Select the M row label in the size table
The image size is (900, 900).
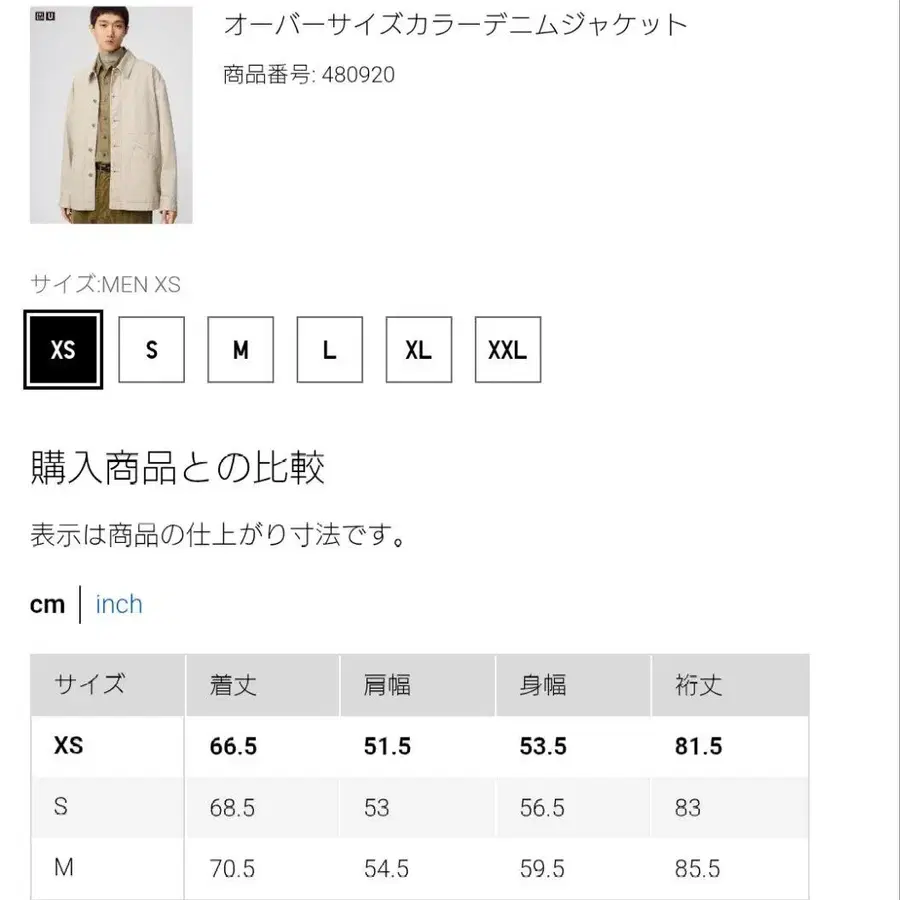pyautogui.click(x=63, y=867)
